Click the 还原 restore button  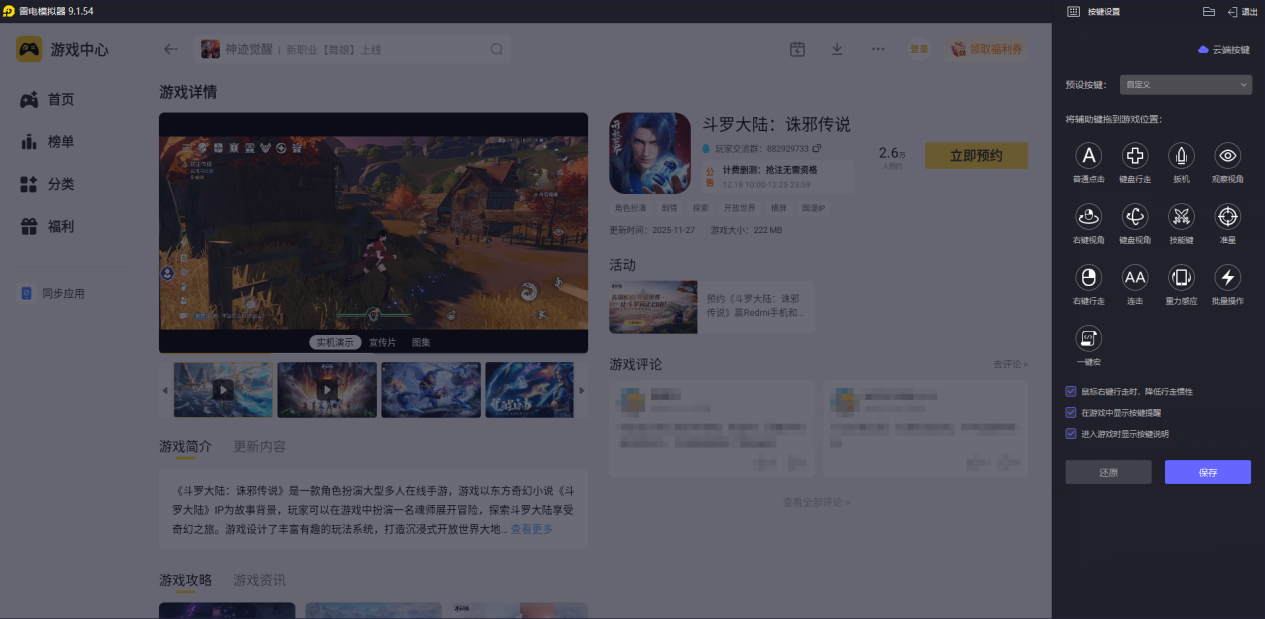[1108, 472]
